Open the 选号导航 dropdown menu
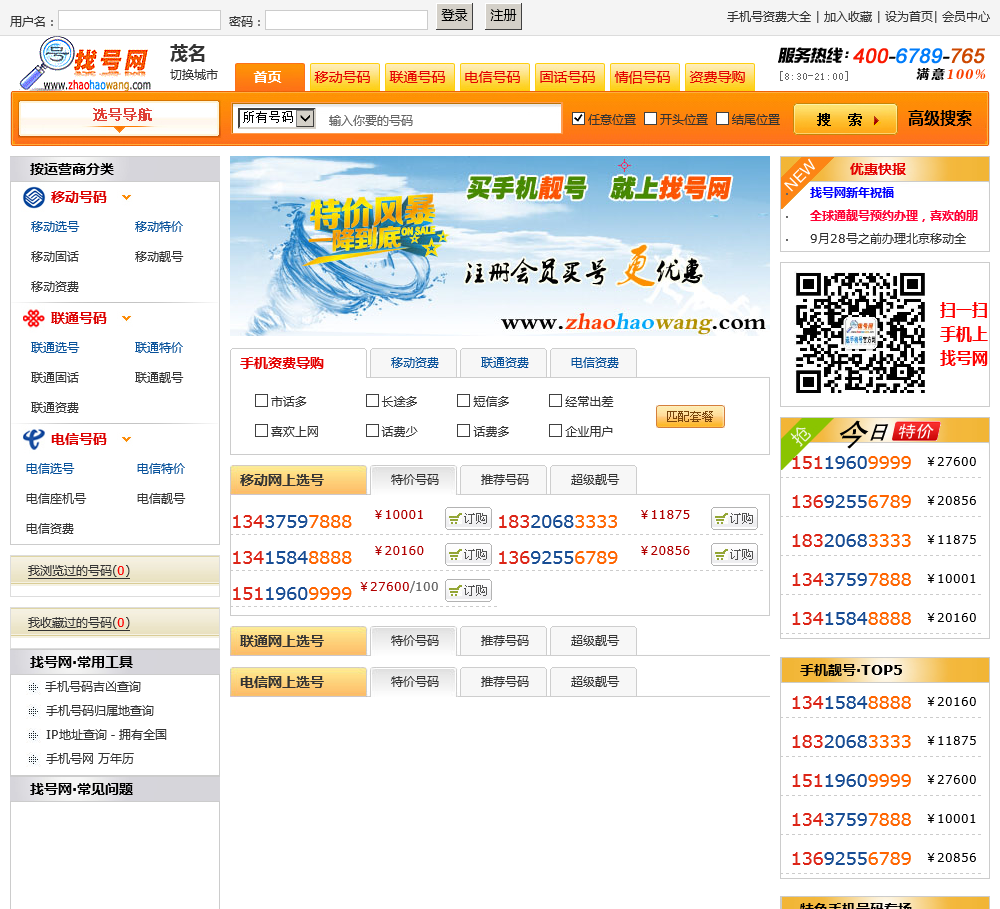 click(119, 118)
